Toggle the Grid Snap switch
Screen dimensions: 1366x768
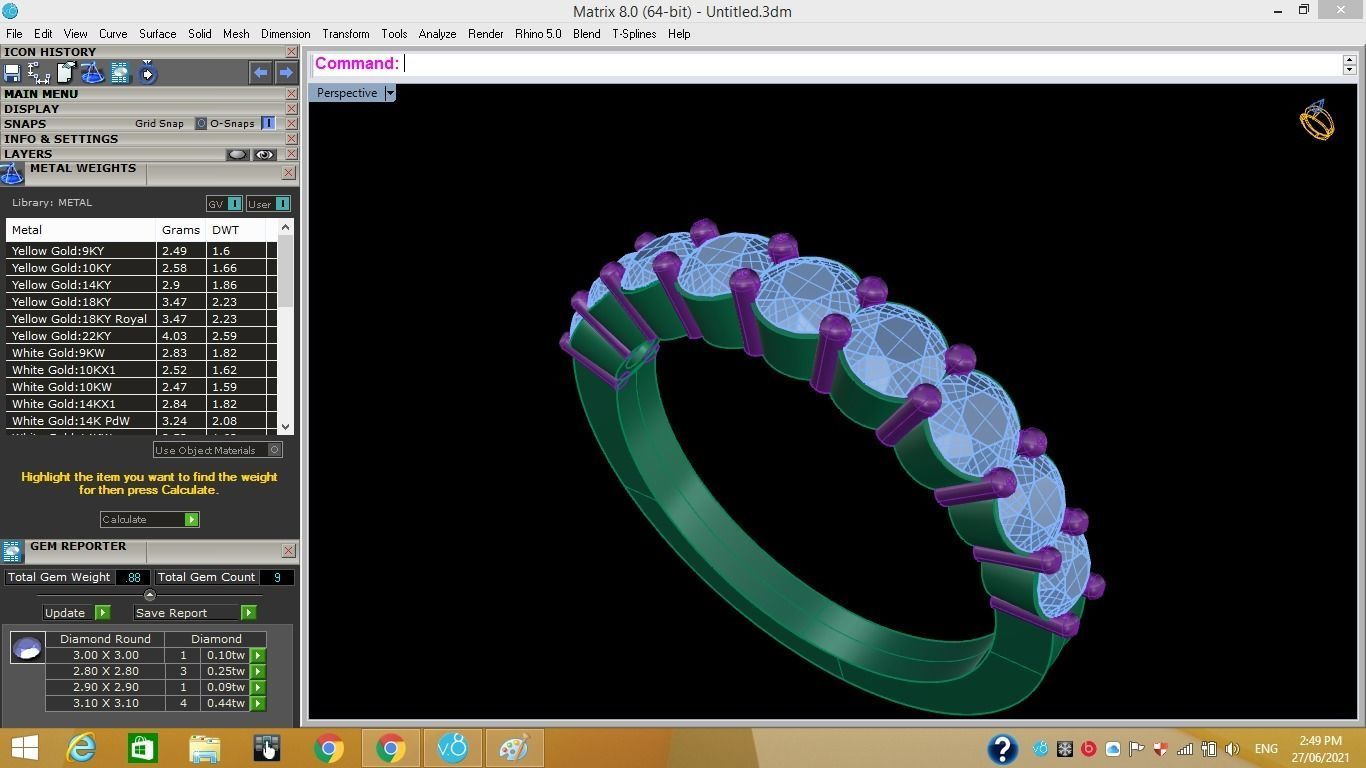coord(201,124)
